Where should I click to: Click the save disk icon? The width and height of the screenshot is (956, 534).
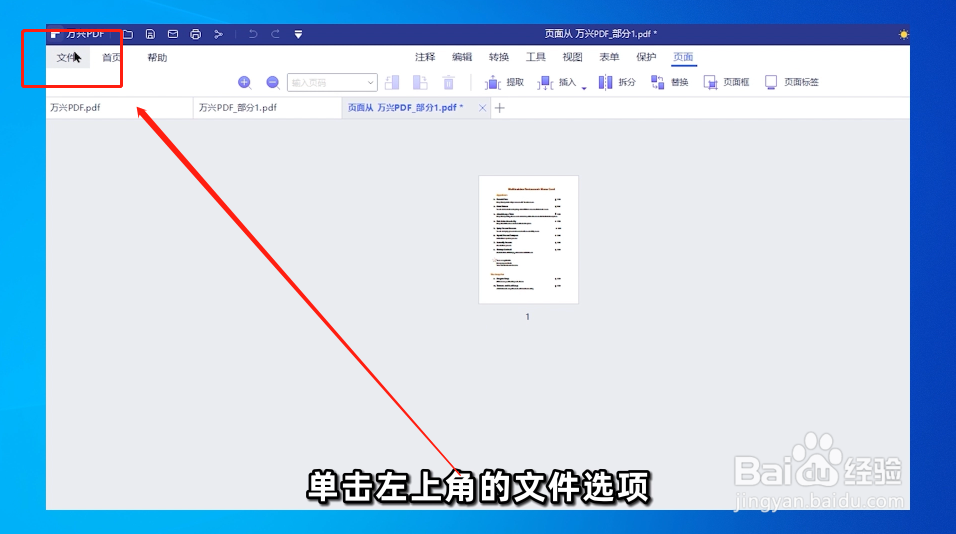(x=150, y=34)
